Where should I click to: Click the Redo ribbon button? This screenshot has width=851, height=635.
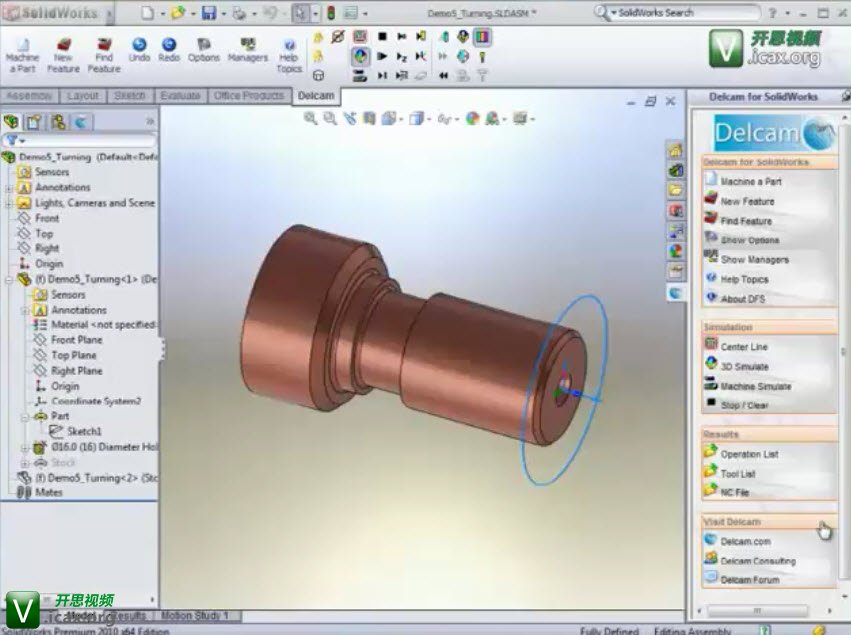pyautogui.click(x=169, y=49)
